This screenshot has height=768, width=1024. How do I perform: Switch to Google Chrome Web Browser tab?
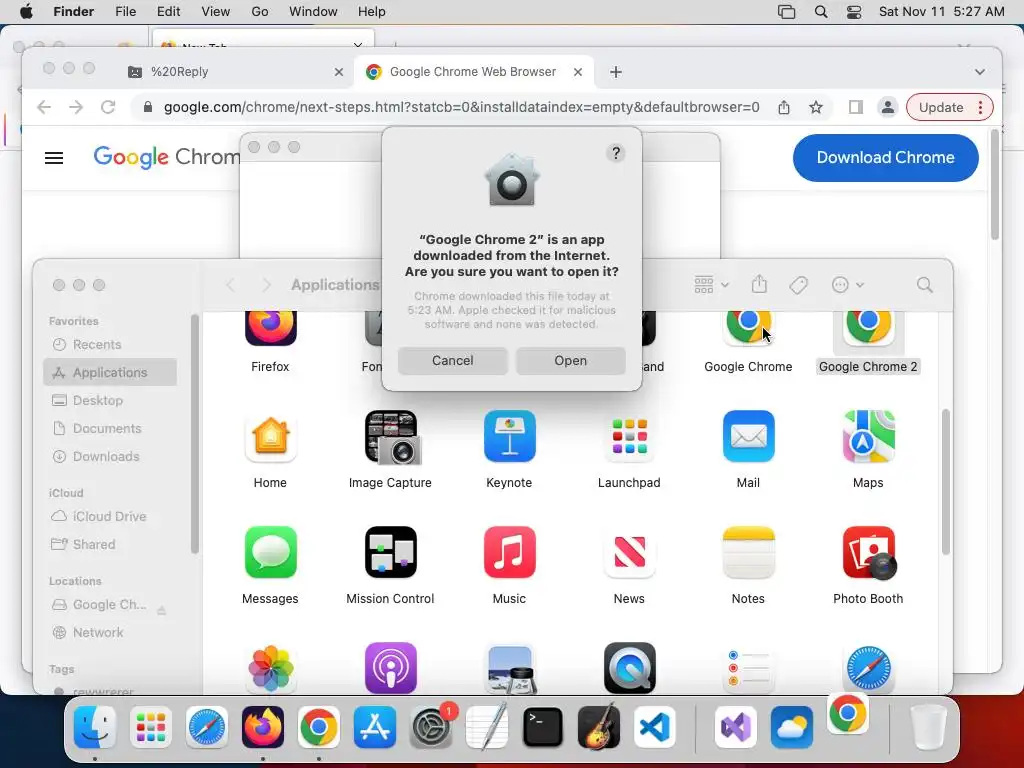474,72
